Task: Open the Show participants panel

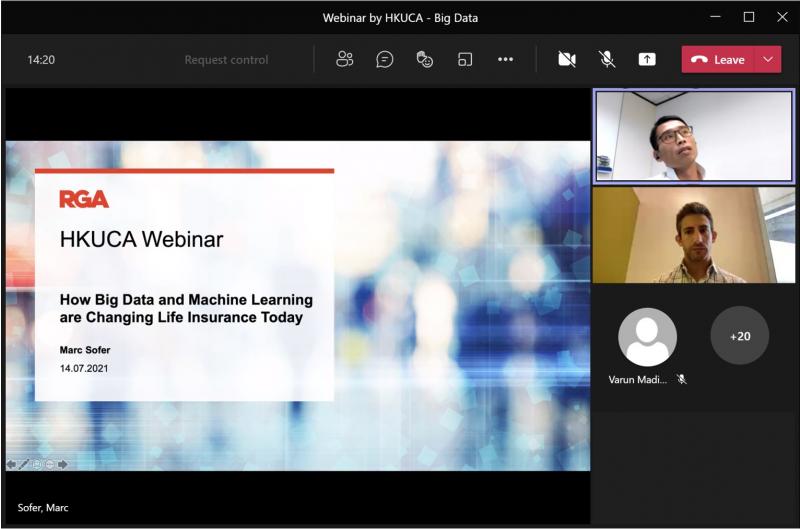Action: click(344, 59)
